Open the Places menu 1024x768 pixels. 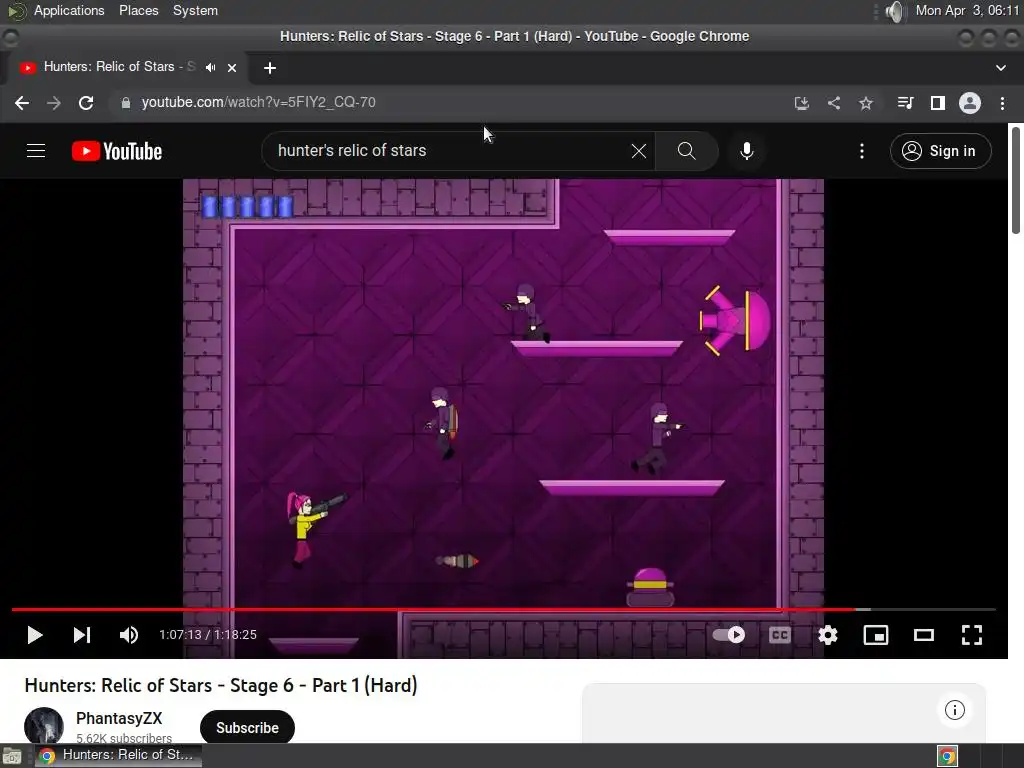138,10
